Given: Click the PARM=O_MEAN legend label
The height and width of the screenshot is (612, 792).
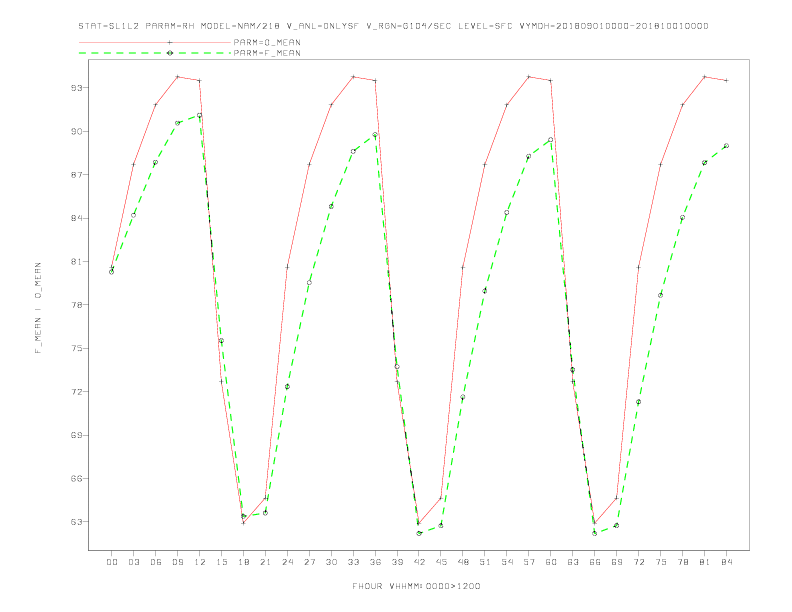Looking at the screenshot, I should click(267, 42).
